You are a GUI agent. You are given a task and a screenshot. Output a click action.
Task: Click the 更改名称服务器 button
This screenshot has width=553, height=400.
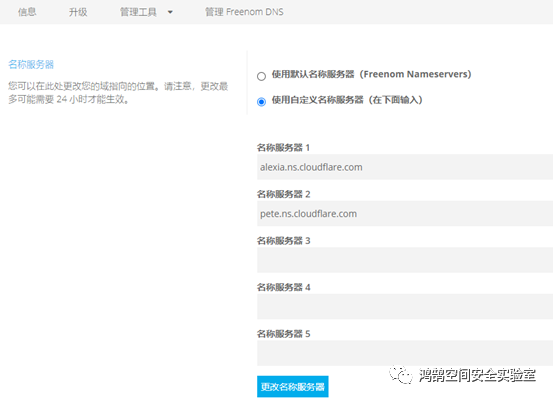tap(293, 387)
